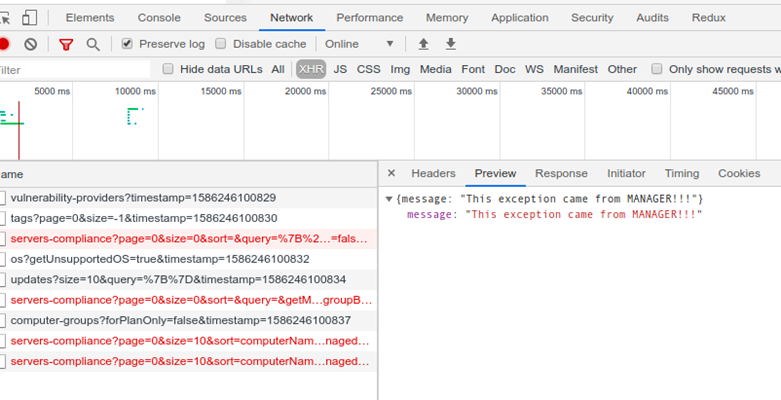Screen dimensions: 781x400
Task: Click the import HAR upload arrow
Action: coord(423,44)
